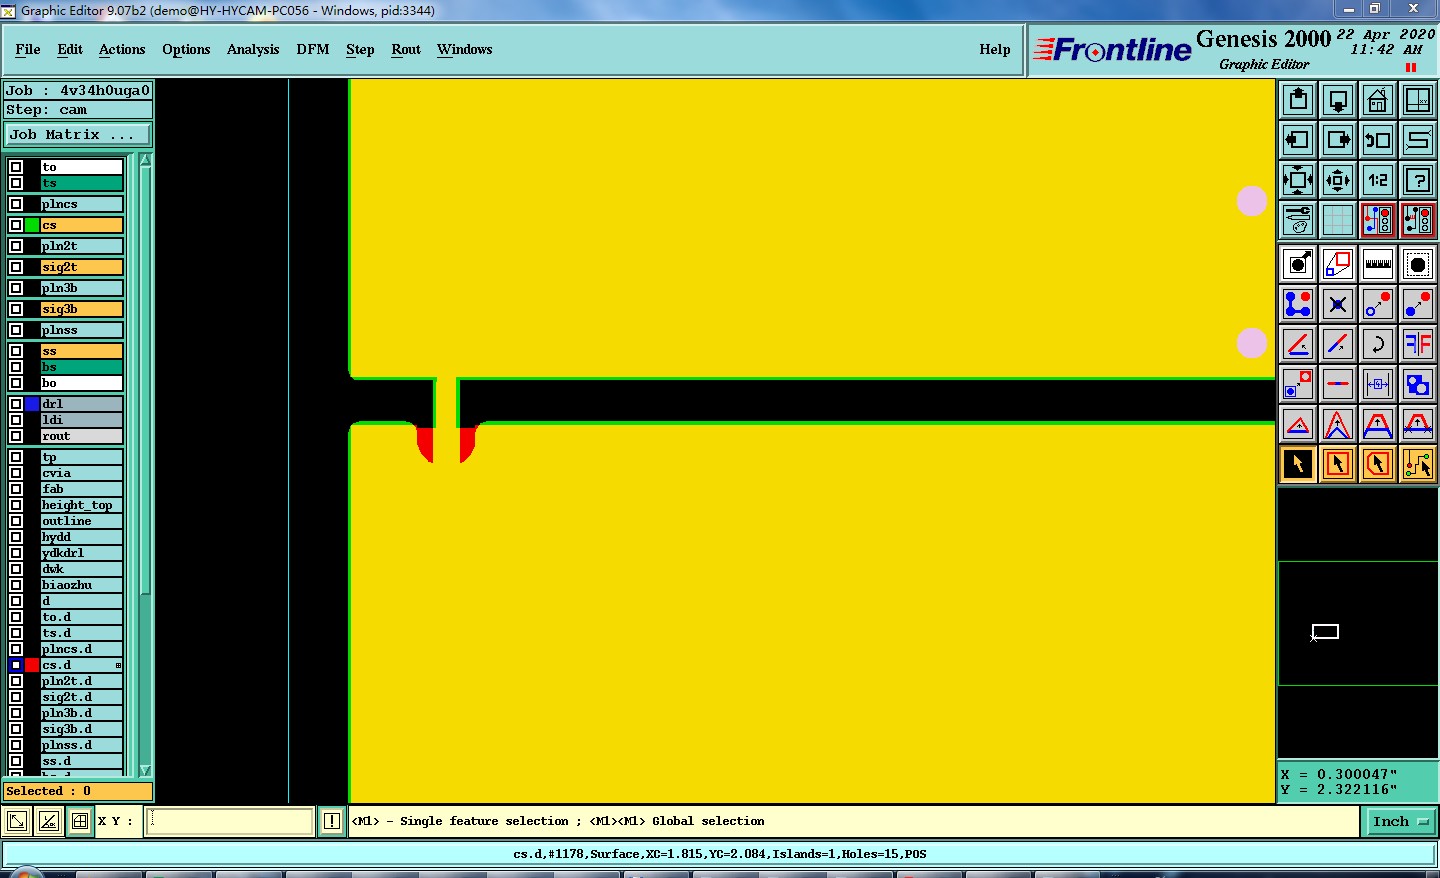The height and width of the screenshot is (878, 1440).
Task: Click the XY zoom window icon
Action: [1418, 100]
